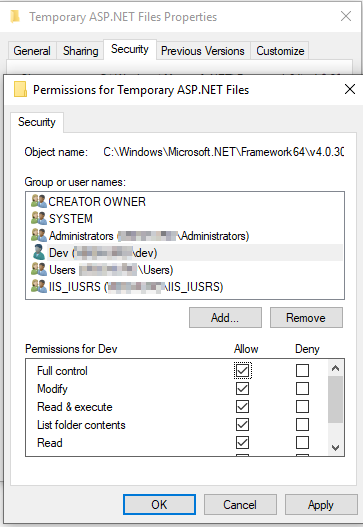The image size is (363, 527).
Task: Toggle Allow checkbox for Read
Action: tap(242, 443)
